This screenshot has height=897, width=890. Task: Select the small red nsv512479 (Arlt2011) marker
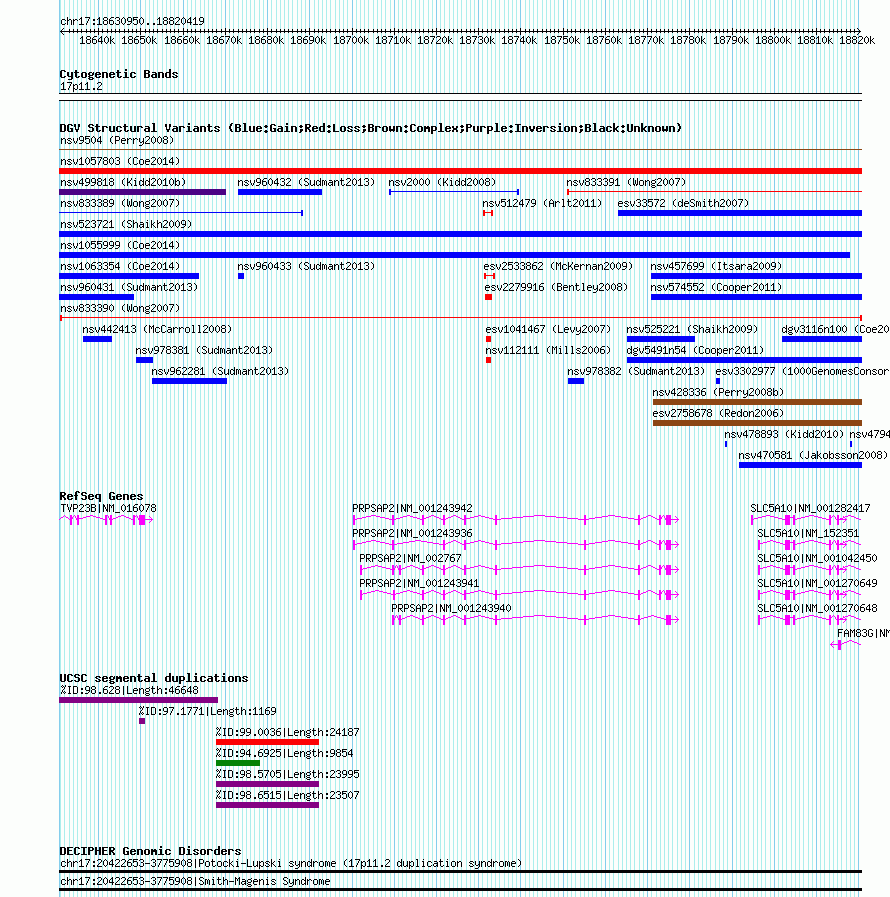coord(488,213)
